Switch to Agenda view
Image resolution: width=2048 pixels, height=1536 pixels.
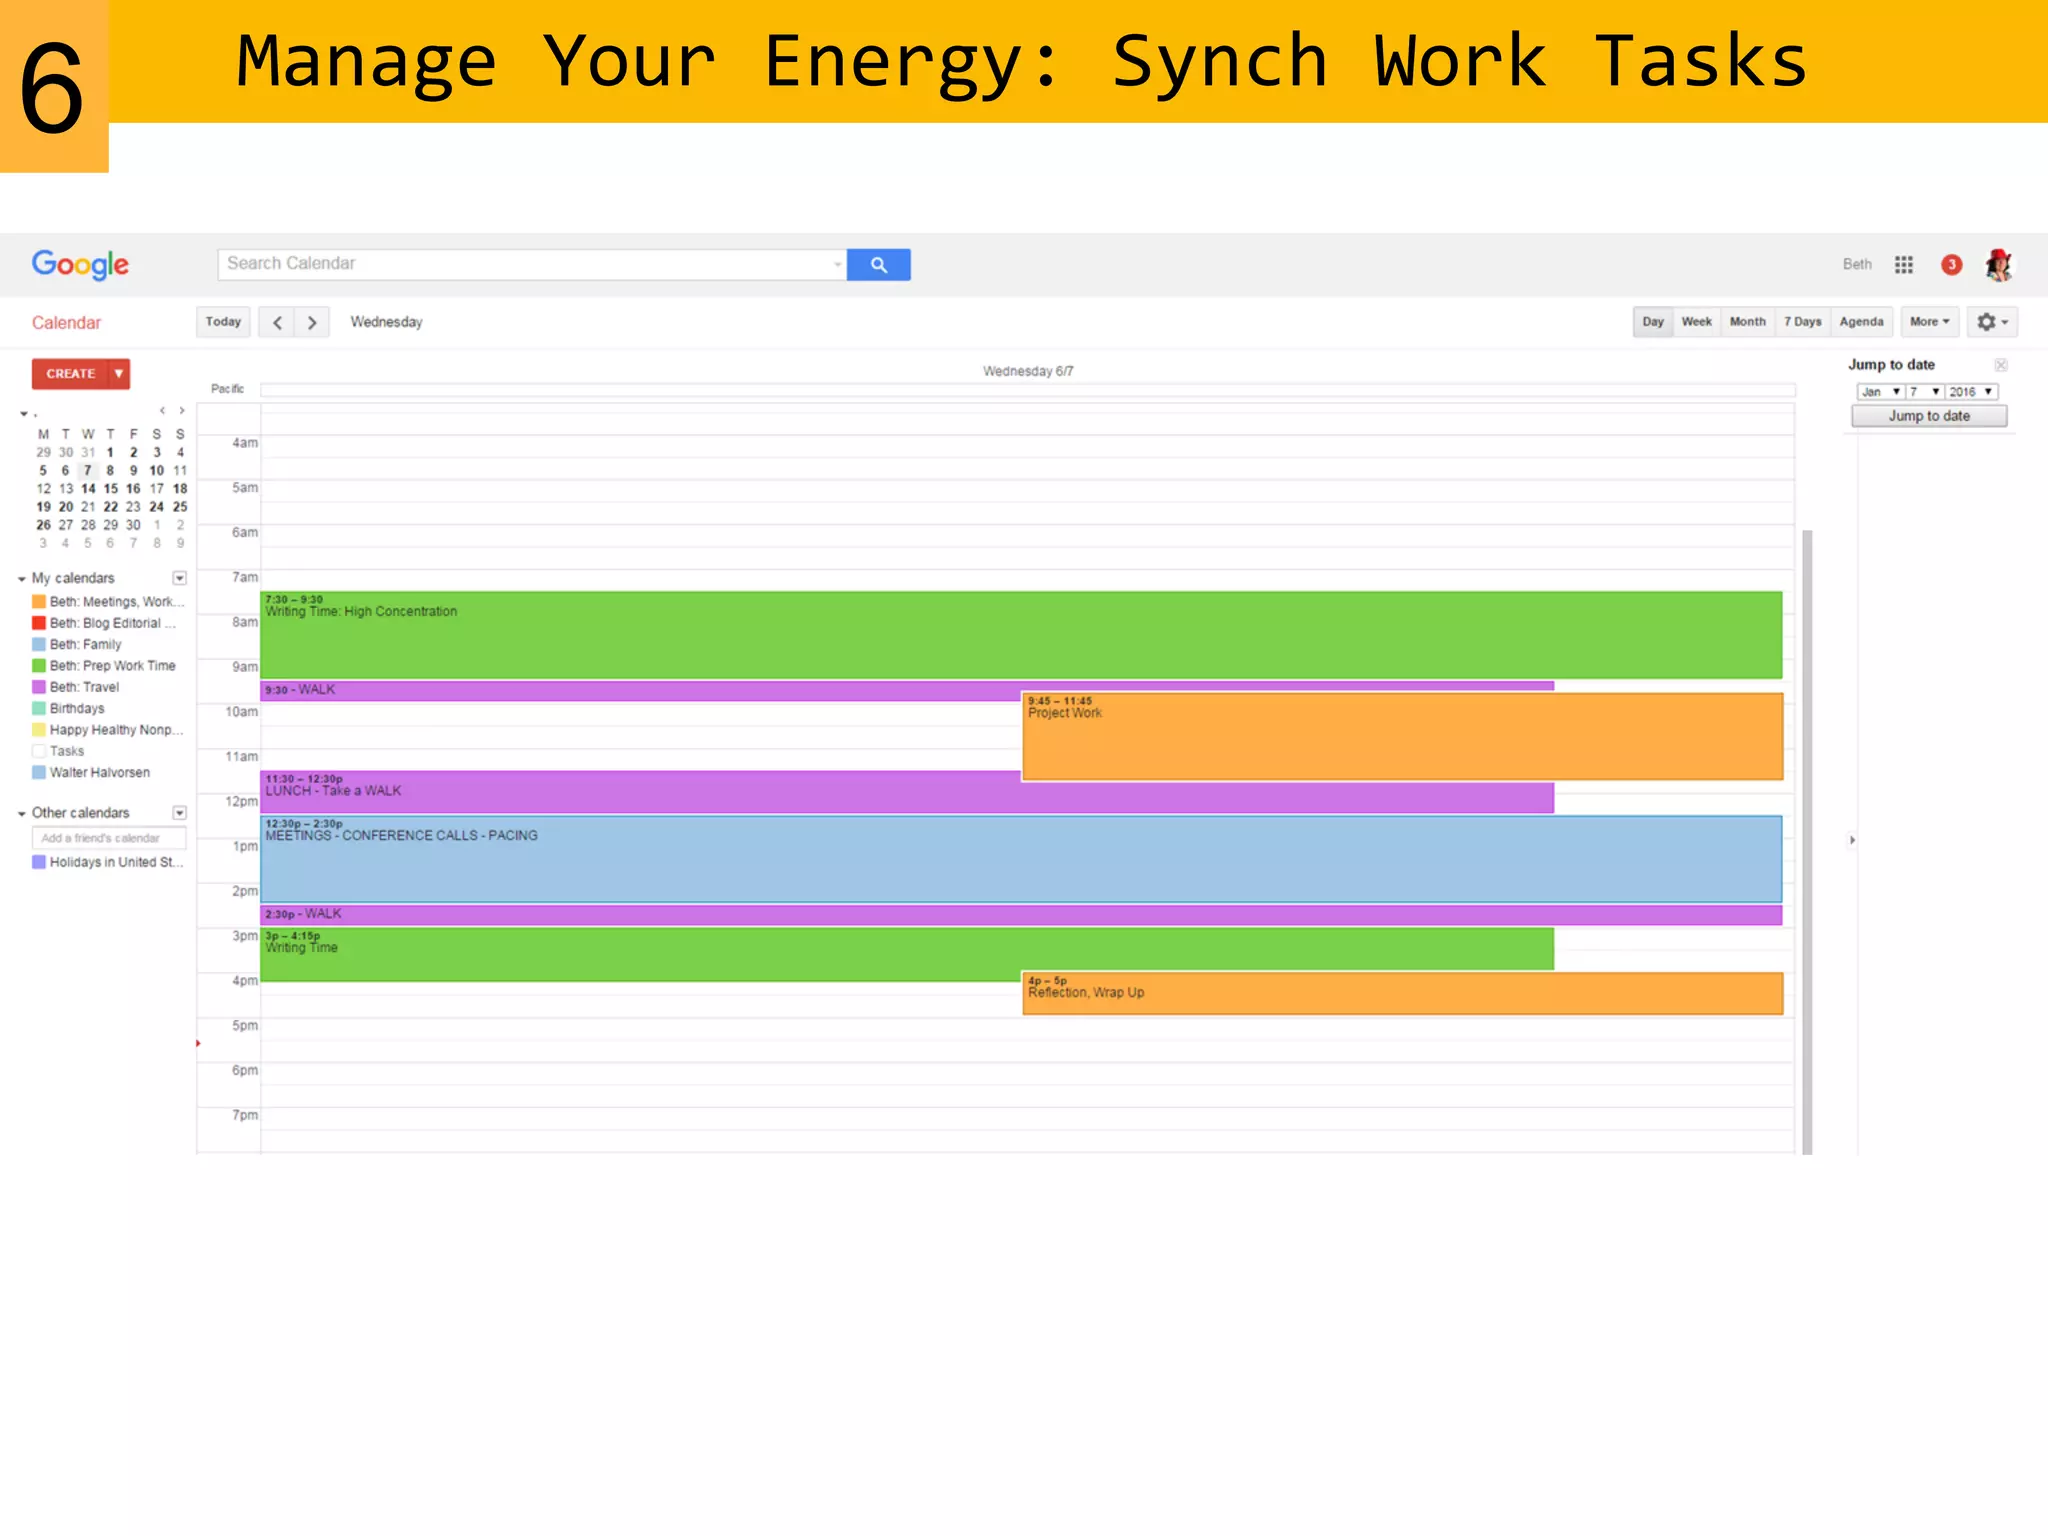click(1861, 322)
